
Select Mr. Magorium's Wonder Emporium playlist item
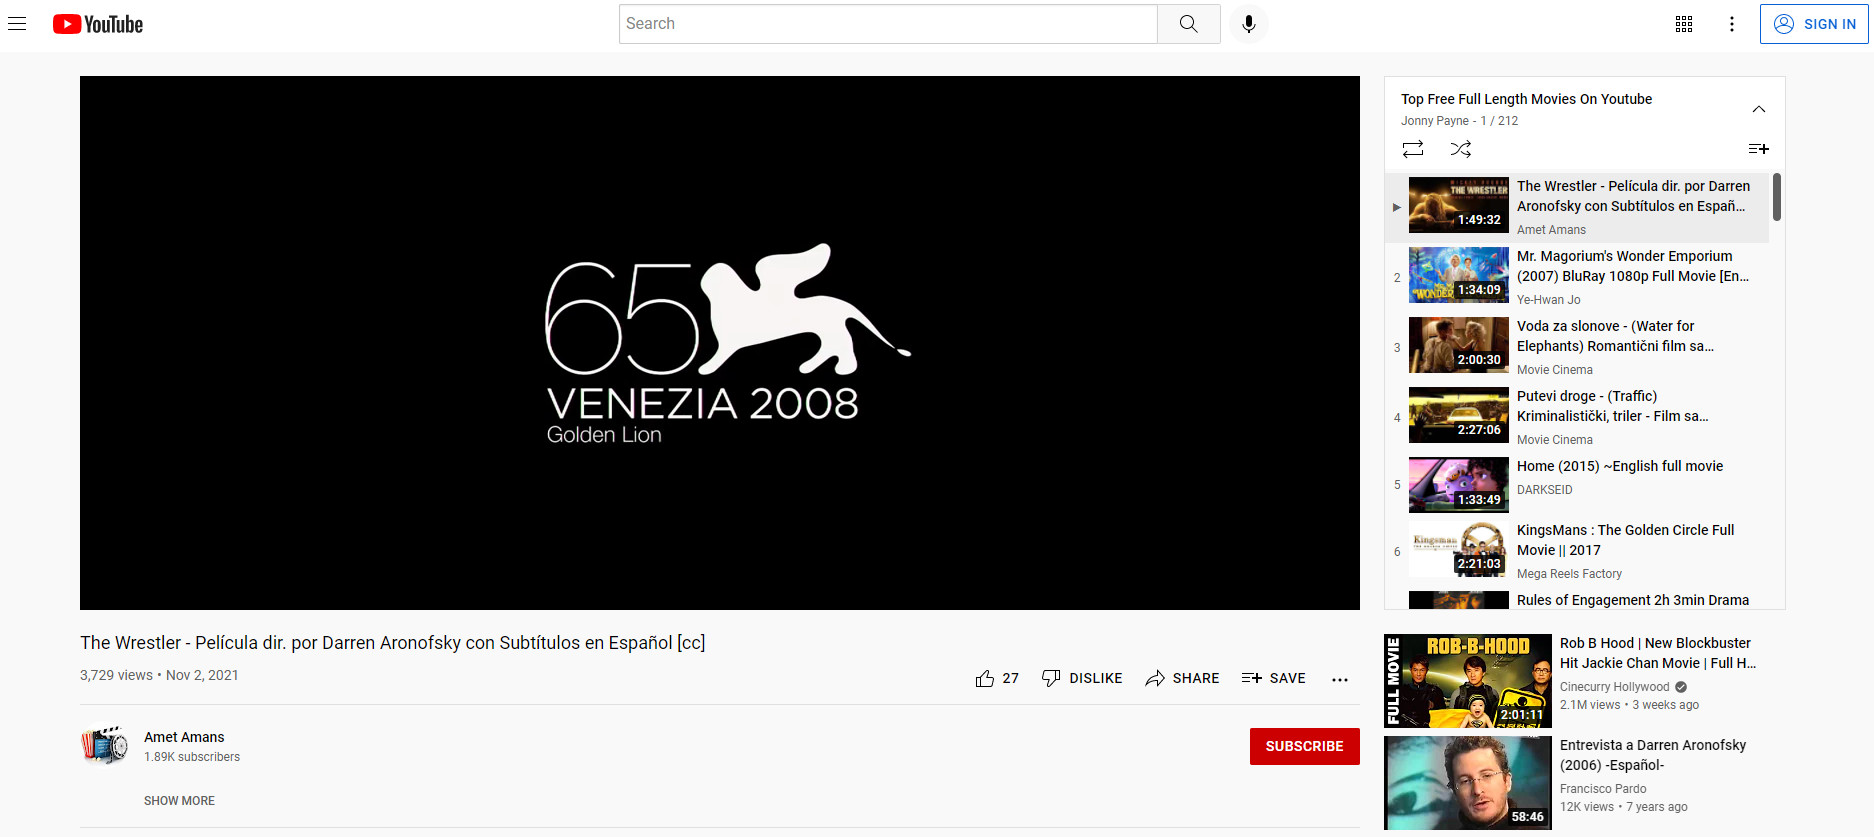click(x=1632, y=266)
